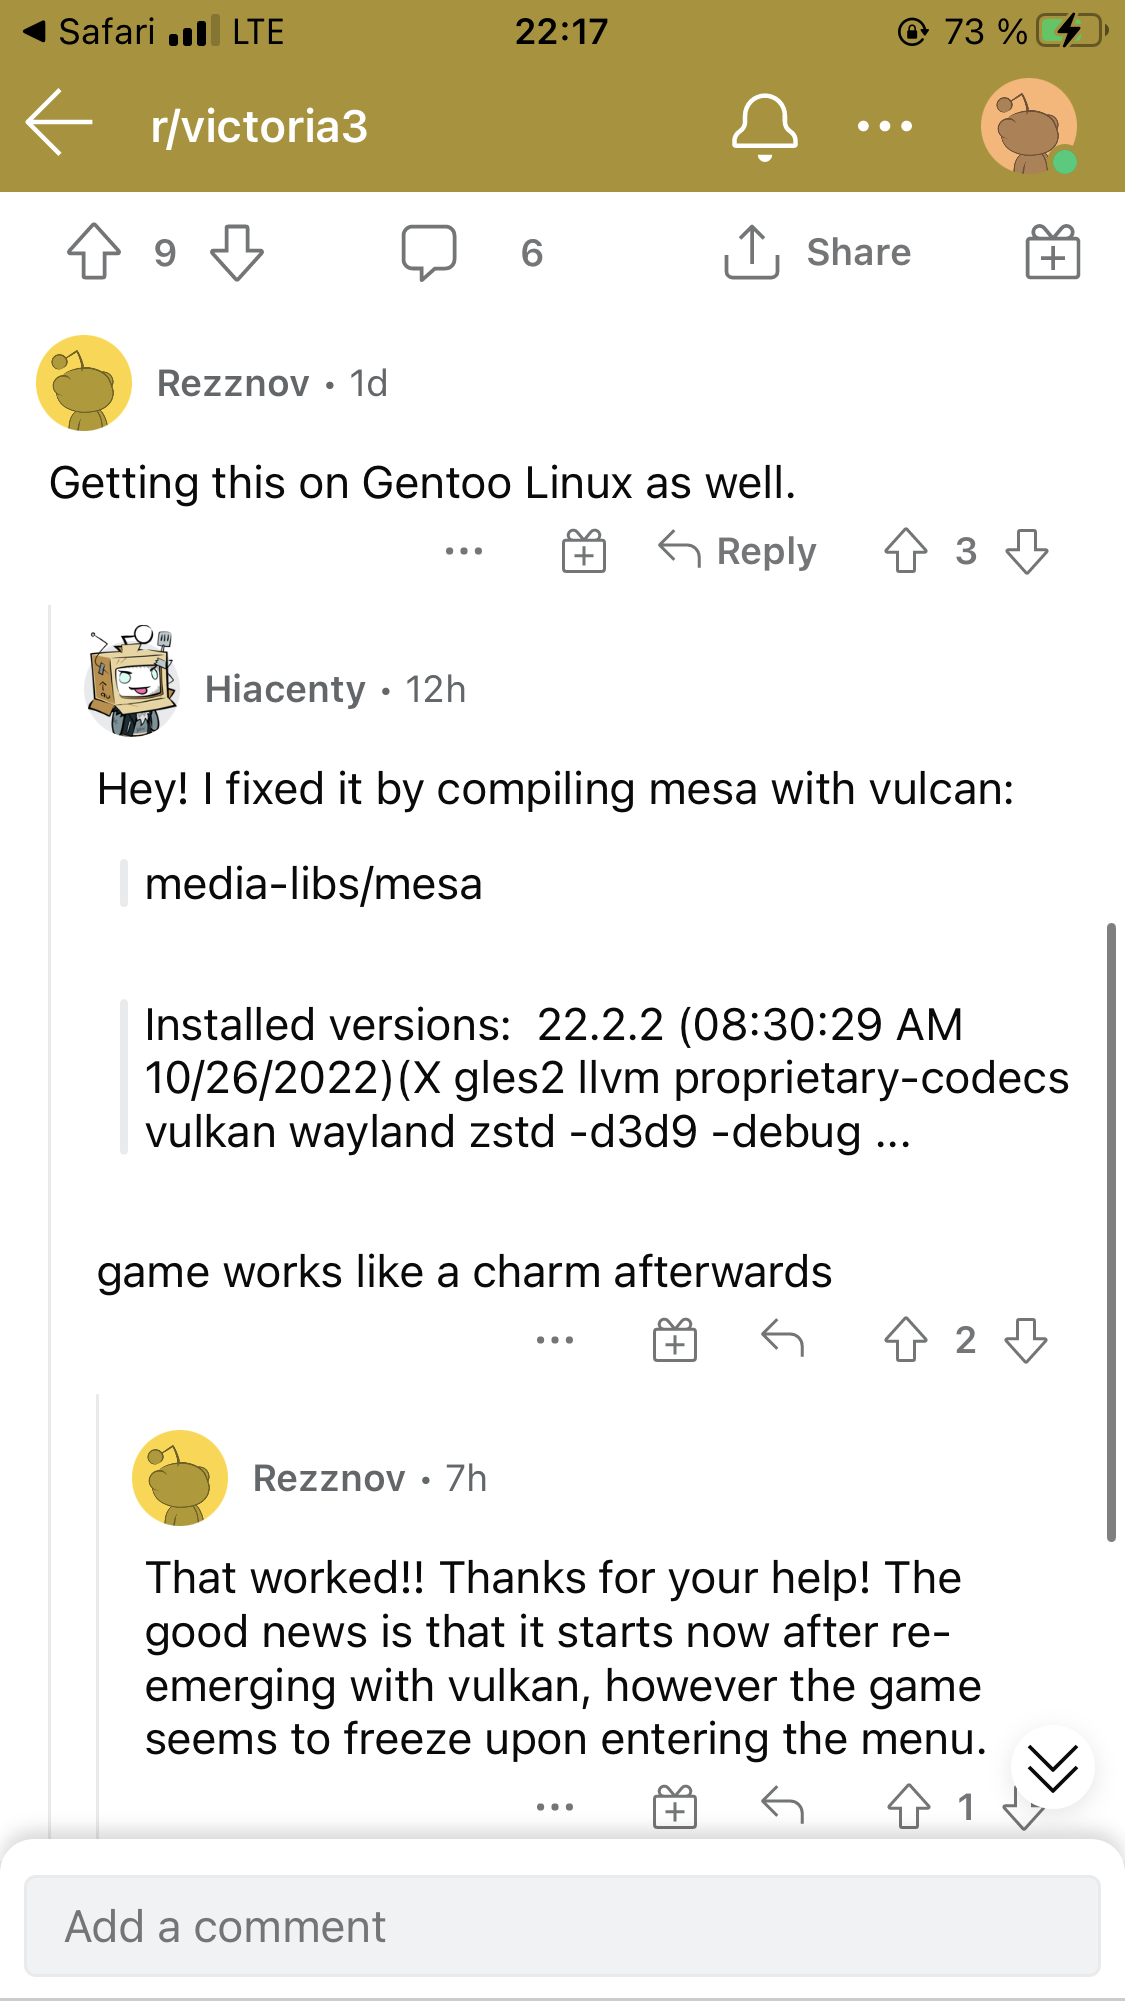Downvote the post next to 9
Screen dimensions: 1125x2001
pos(237,252)
